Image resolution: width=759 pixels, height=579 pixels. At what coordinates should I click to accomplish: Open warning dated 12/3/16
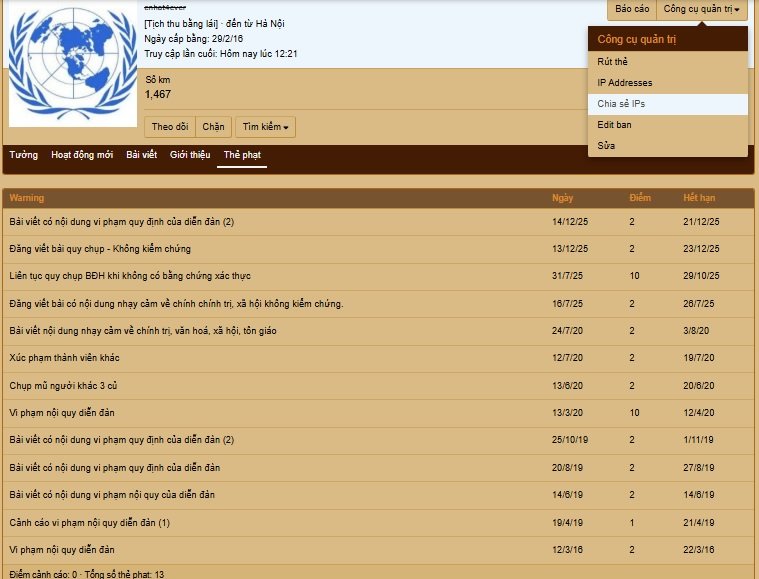tap(62, 550)
